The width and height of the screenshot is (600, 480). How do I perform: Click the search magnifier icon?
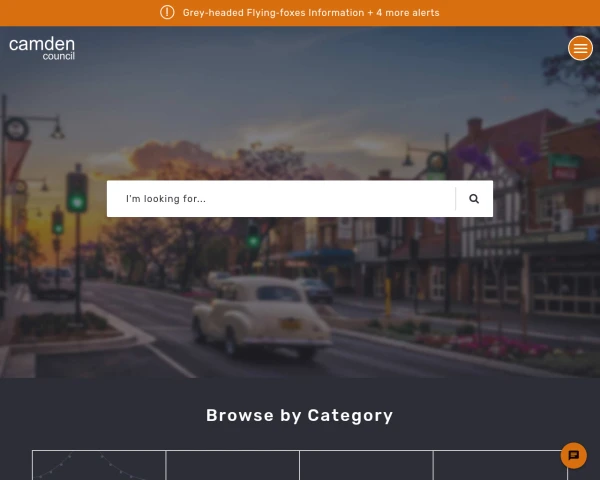474,199
